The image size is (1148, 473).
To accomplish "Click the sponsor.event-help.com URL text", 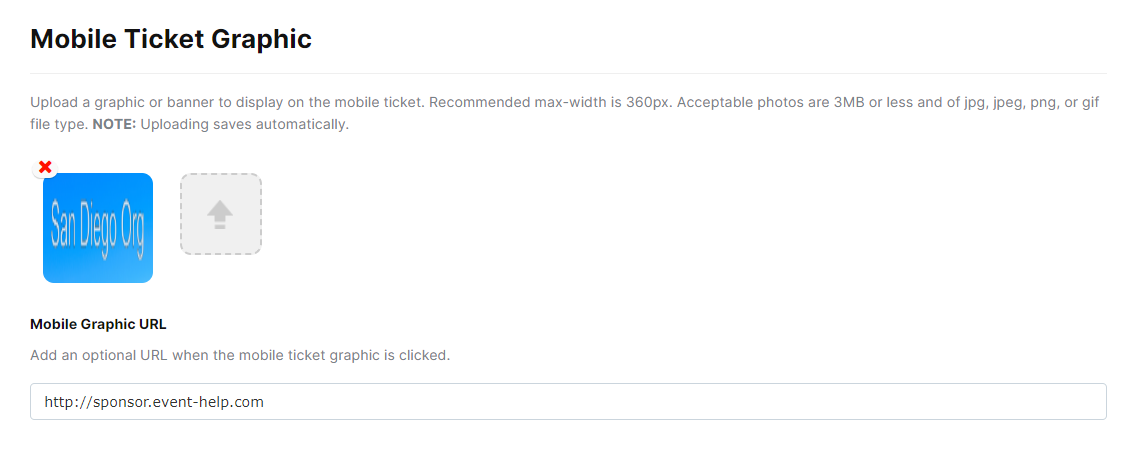I will 154,401.
